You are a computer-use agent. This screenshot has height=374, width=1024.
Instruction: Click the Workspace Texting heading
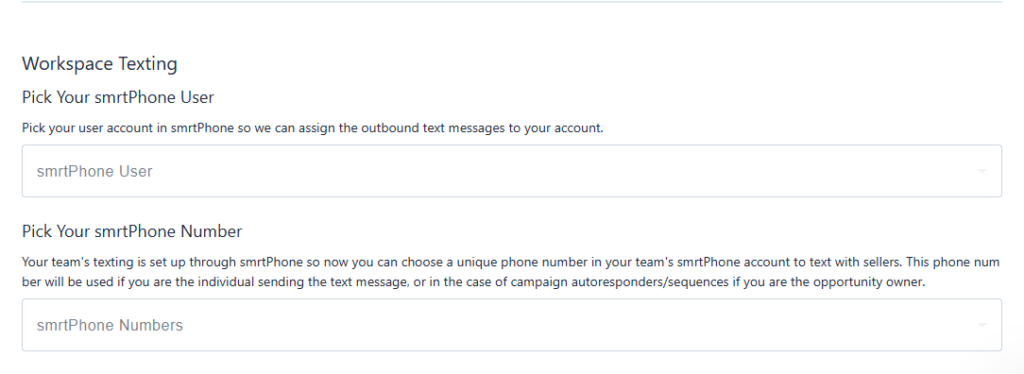[99, 64]
